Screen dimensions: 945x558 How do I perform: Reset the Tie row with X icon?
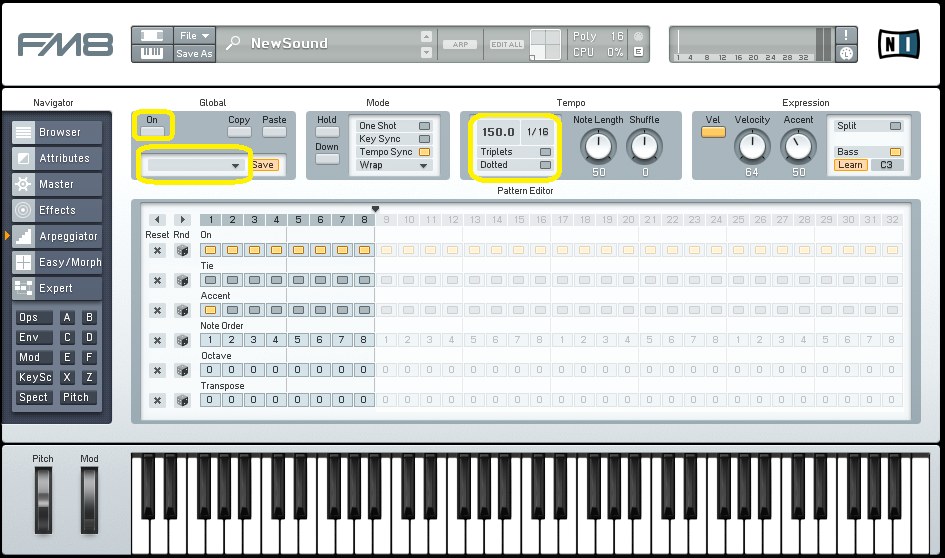(x=157, y=280)
